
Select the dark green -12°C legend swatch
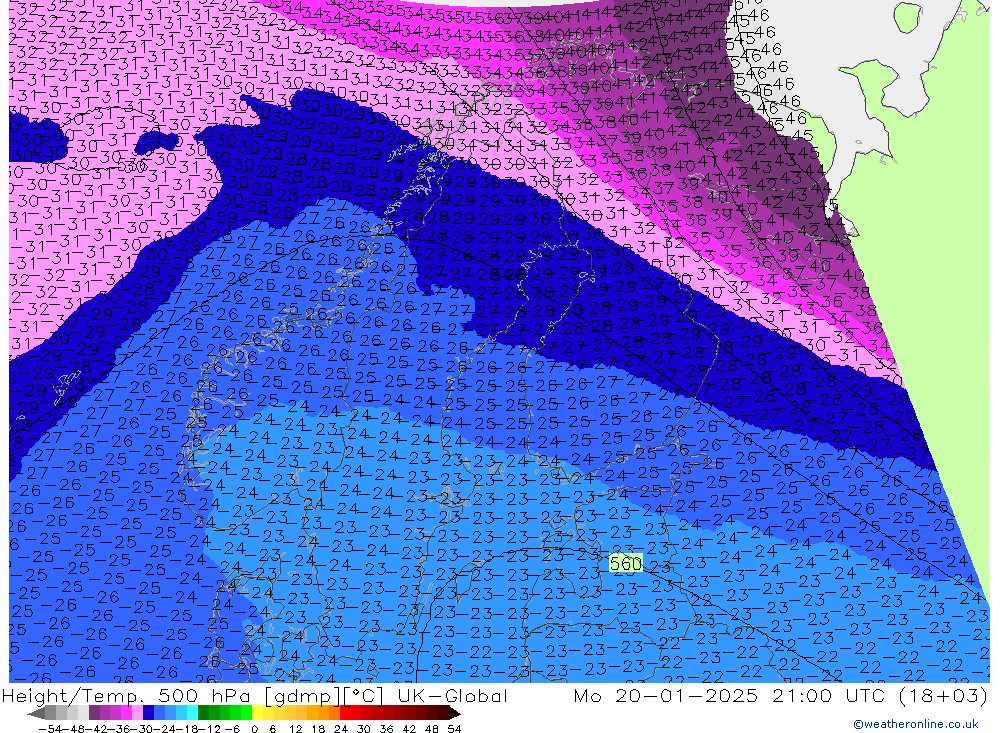[x=203, y=713]
